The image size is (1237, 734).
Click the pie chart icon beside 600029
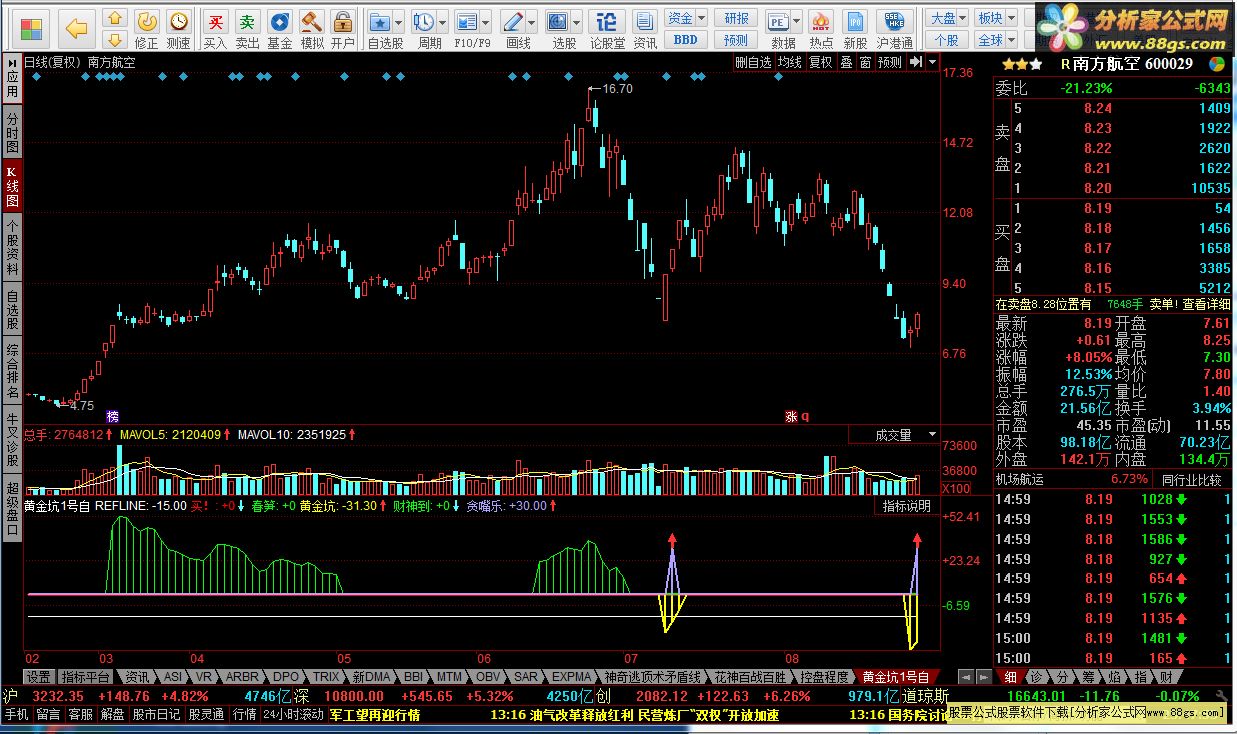pyautogui.click(x=1216, y=63)
